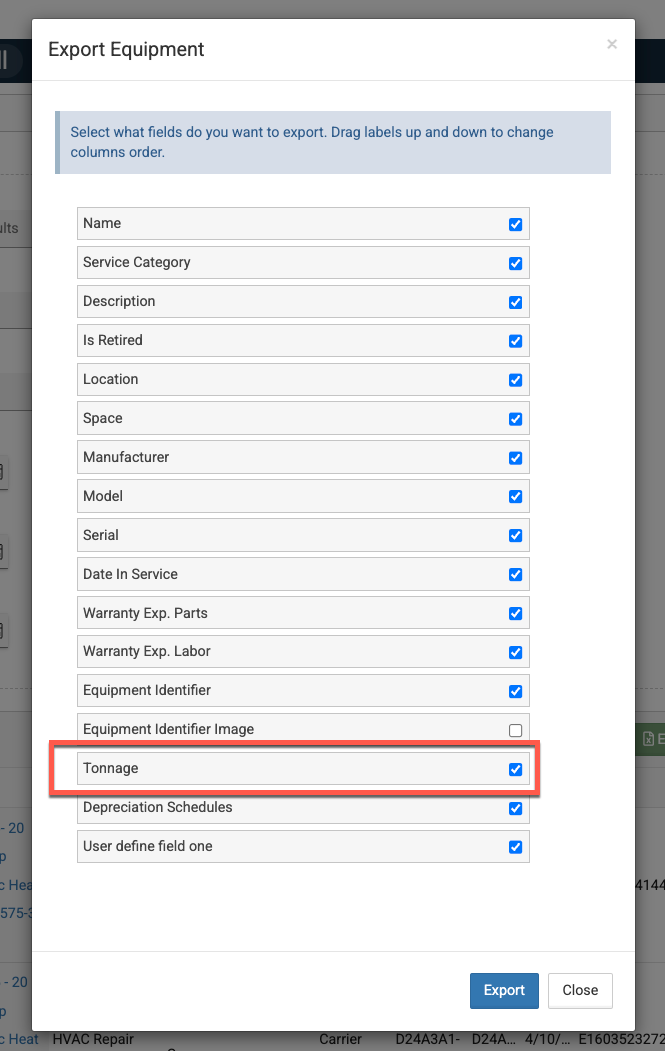Viewport: 665px width, 1051px height.
Task: Uncheck the Is Retired checkbox
Action: (515, 341)
